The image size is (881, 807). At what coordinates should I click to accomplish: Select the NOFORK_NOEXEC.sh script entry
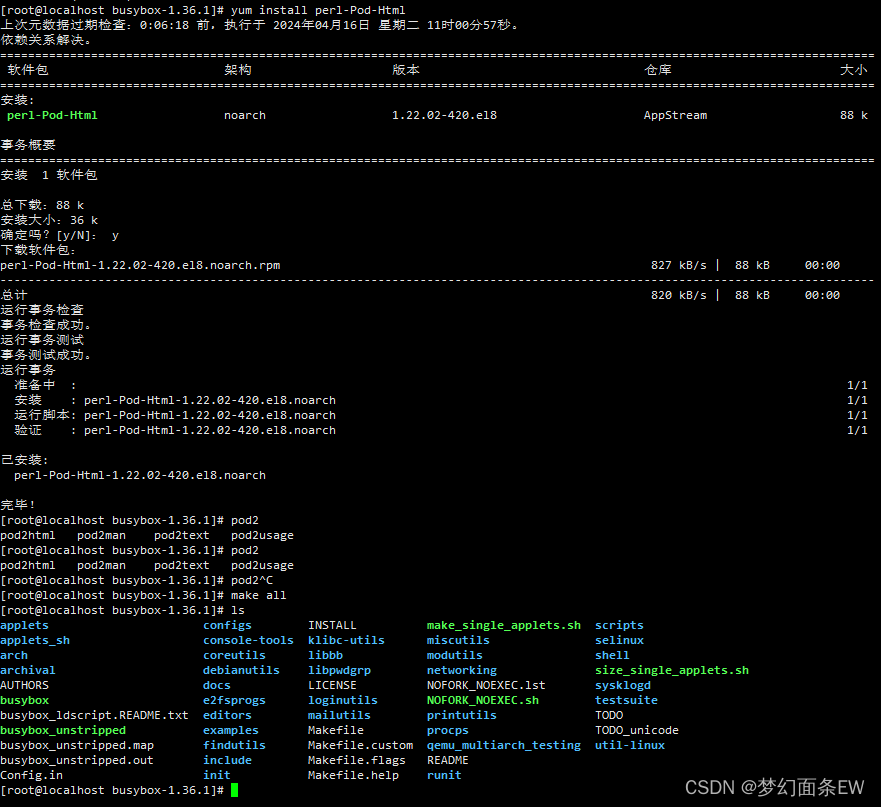[x=482, y=699]
